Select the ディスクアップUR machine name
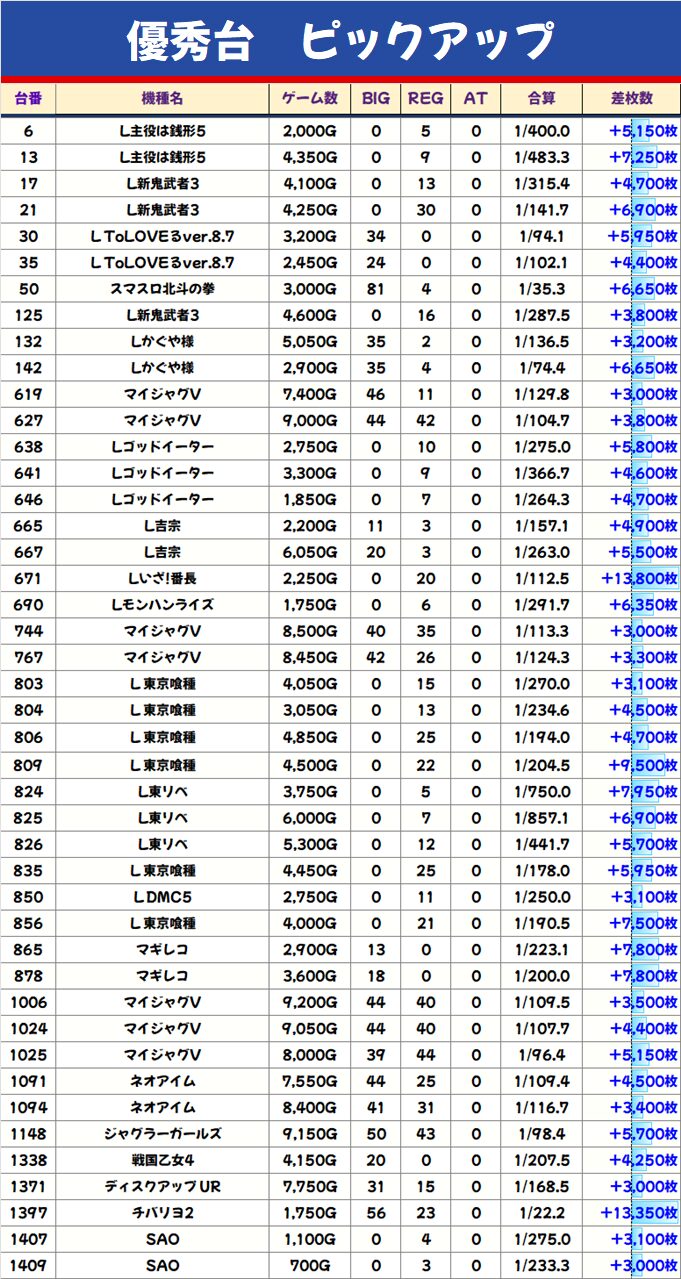681x1279 pixels. tap(162, 1187)
